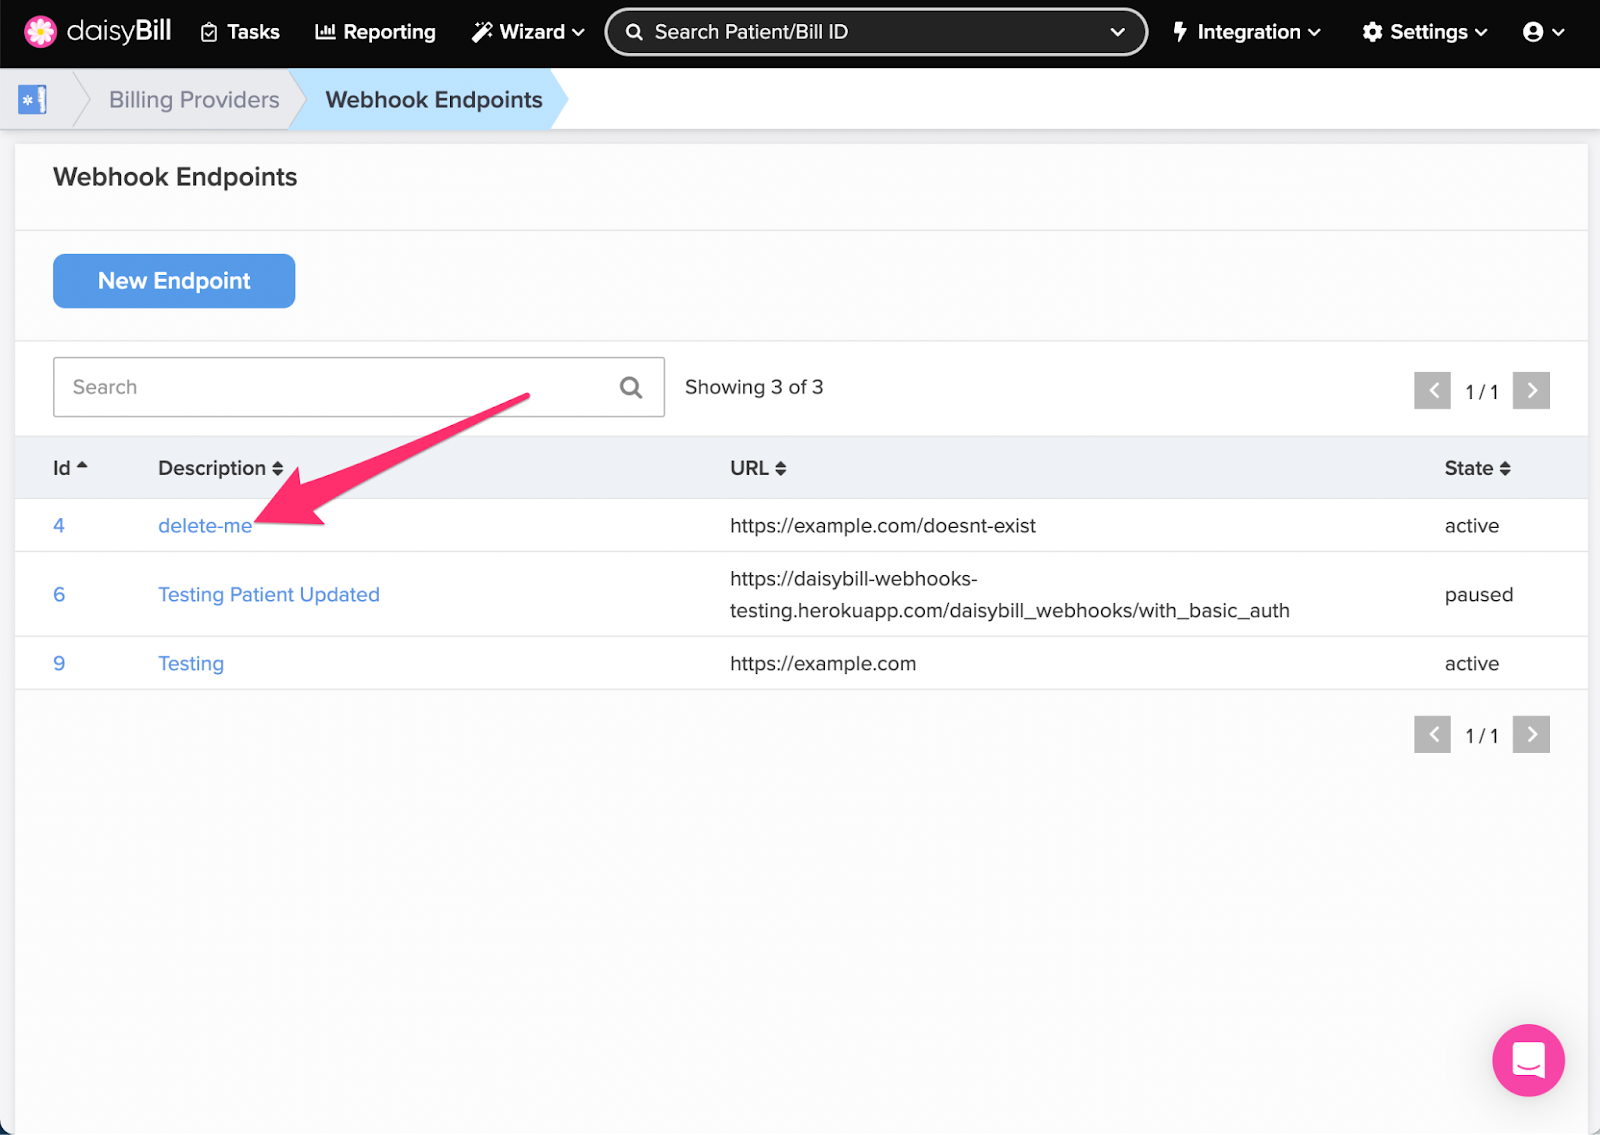
Task: Expand the Patient/Bill ID search dropdown chevron
Action: (1118, 31)
